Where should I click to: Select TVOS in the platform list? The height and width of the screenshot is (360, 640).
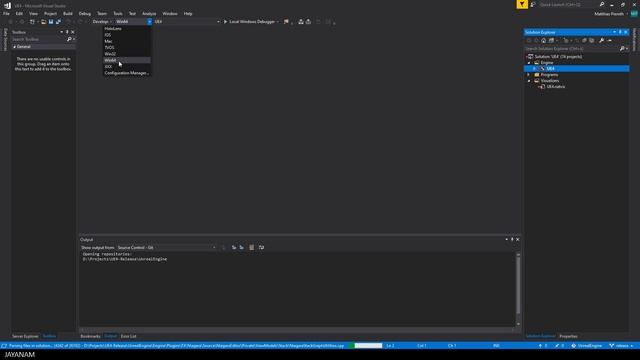[127, 47]
